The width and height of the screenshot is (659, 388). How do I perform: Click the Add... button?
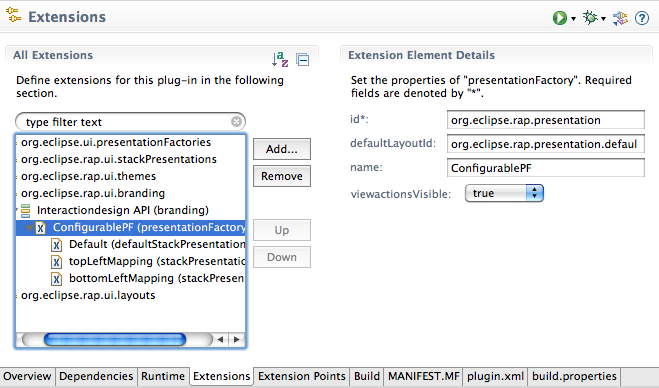[282, 149]
